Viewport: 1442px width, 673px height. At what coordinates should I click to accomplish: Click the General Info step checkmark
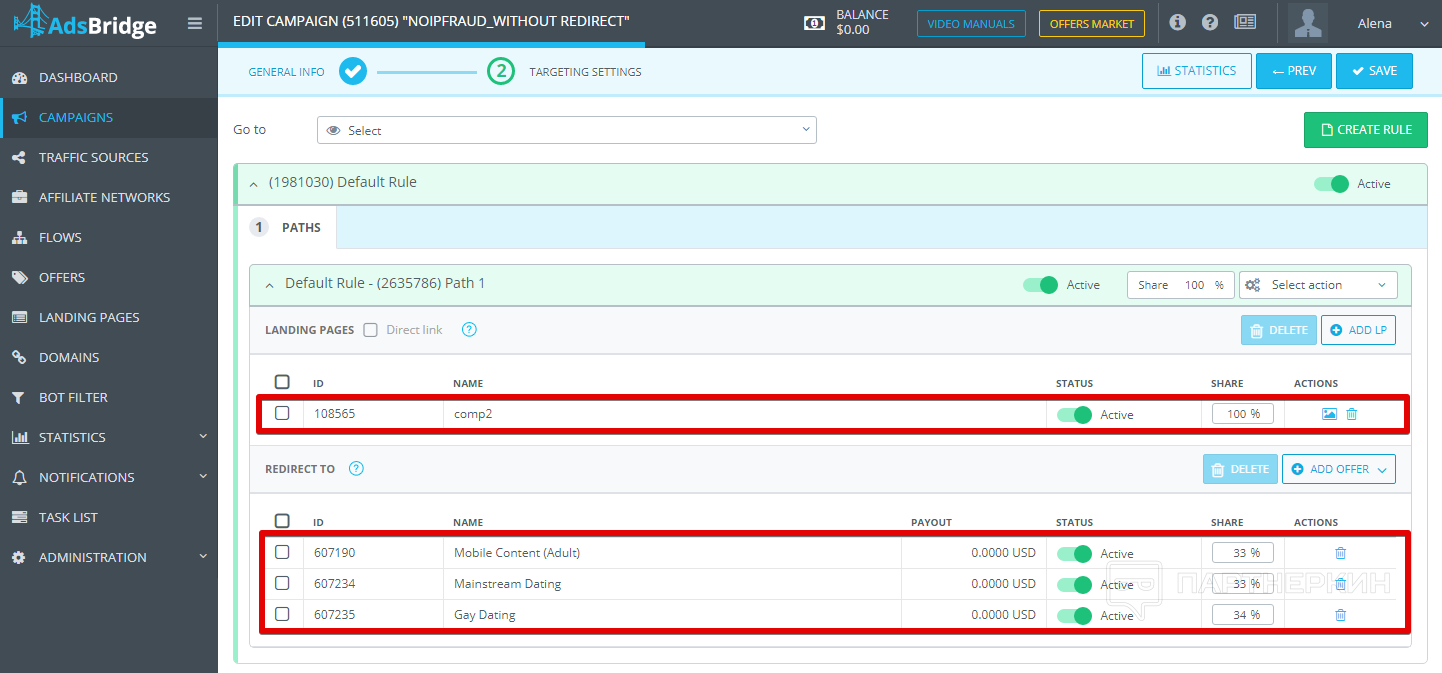pos(353,72)
